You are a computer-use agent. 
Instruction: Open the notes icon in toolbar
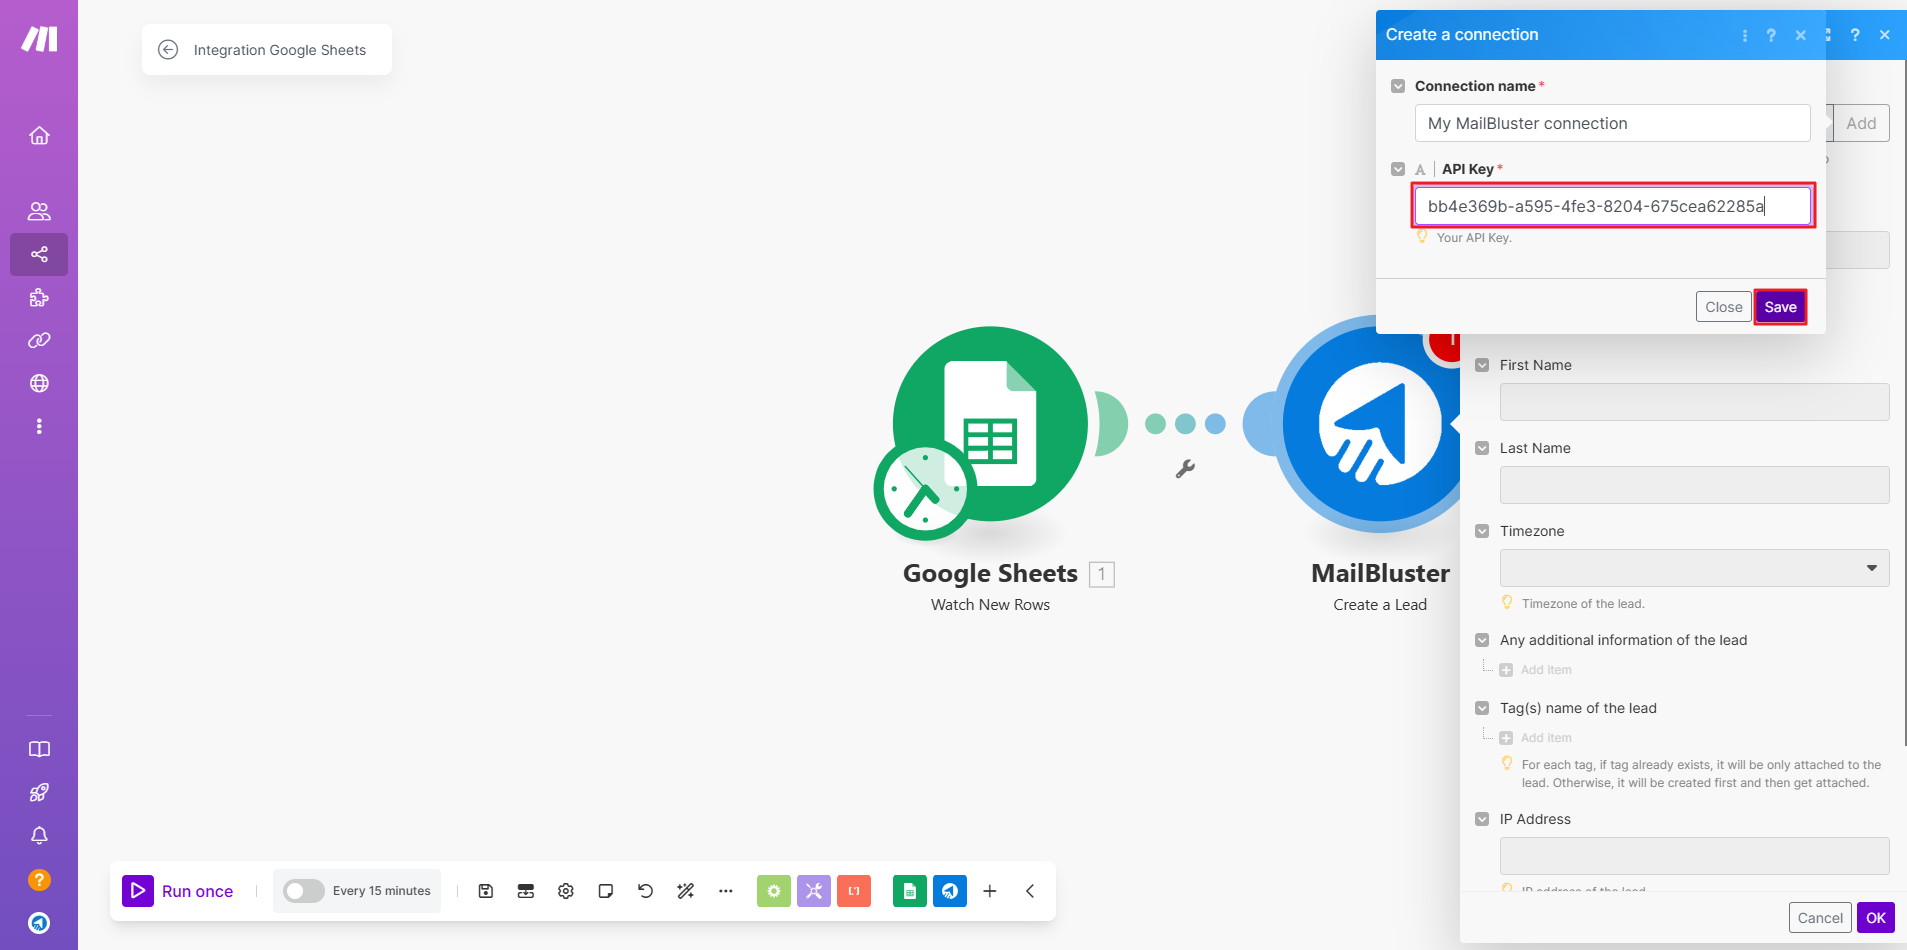[x=606, y=891]
